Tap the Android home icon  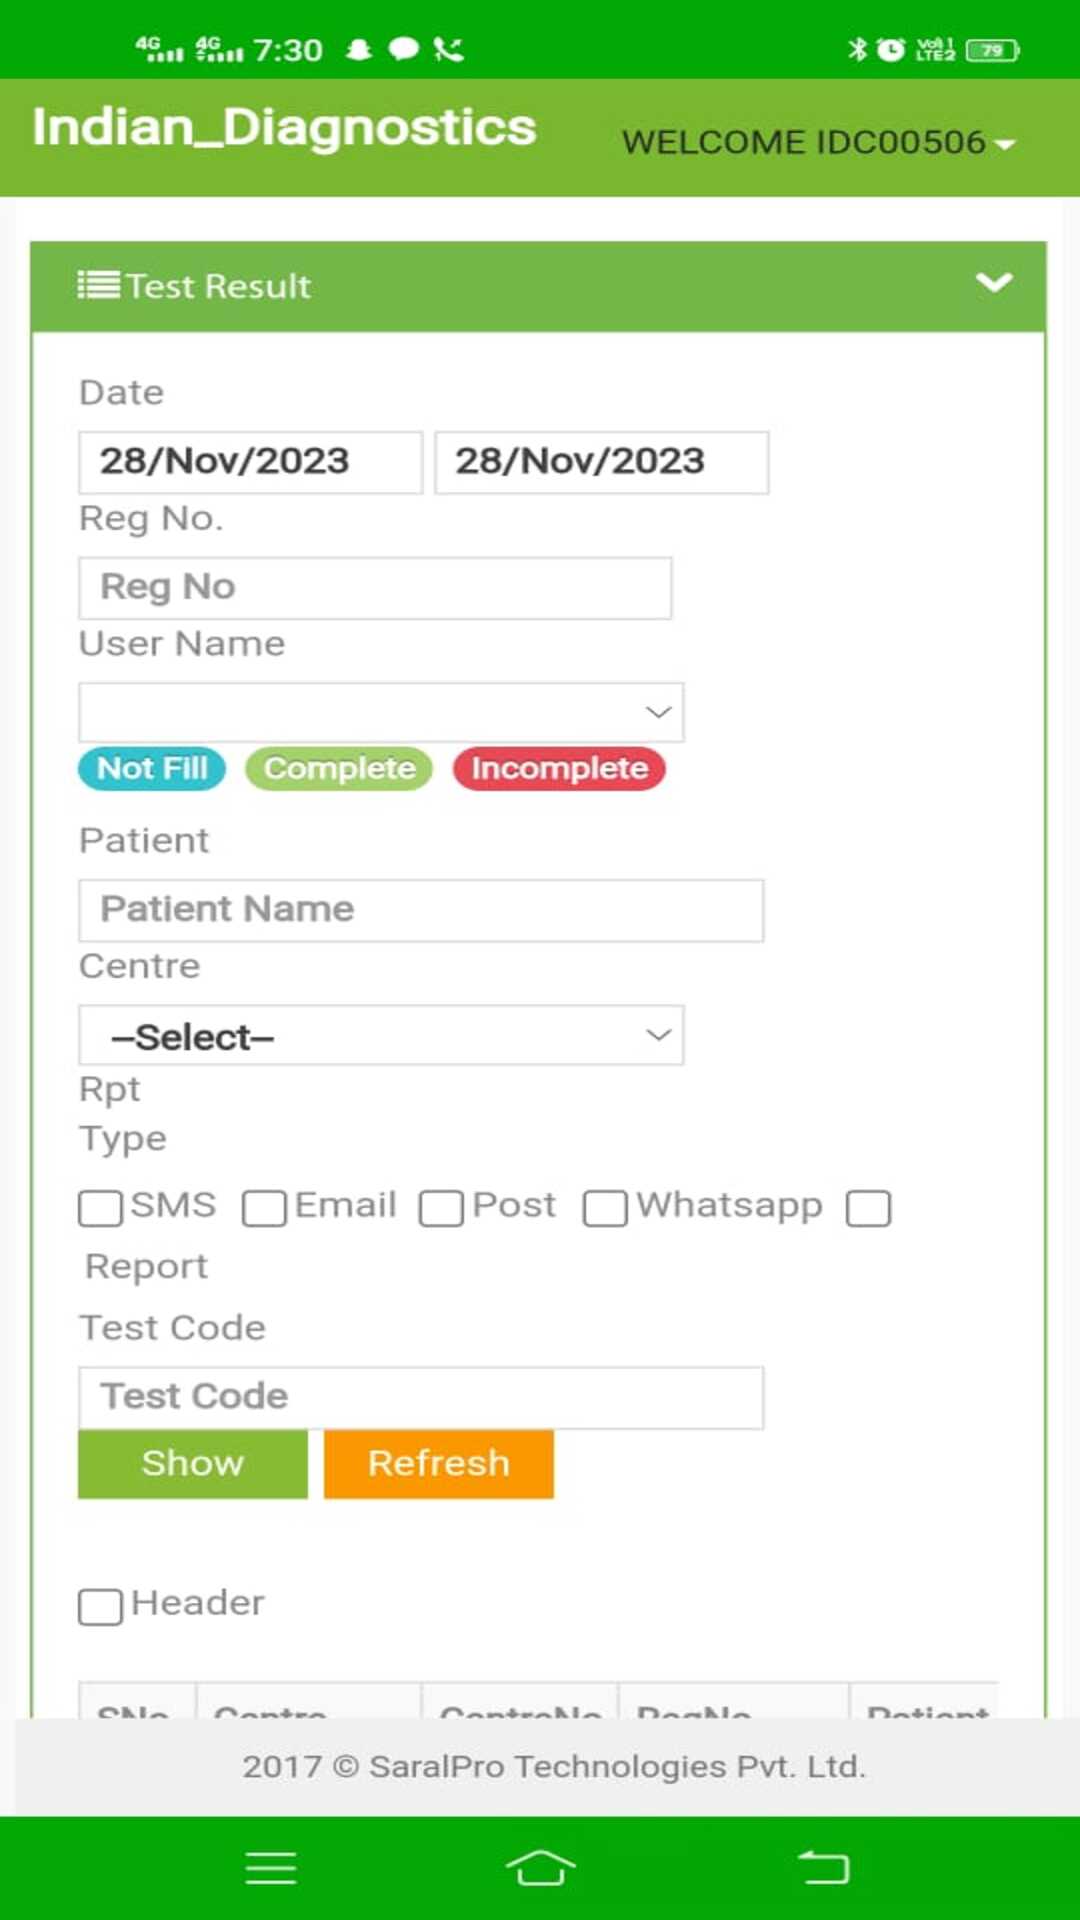[x=540, y=1868]
